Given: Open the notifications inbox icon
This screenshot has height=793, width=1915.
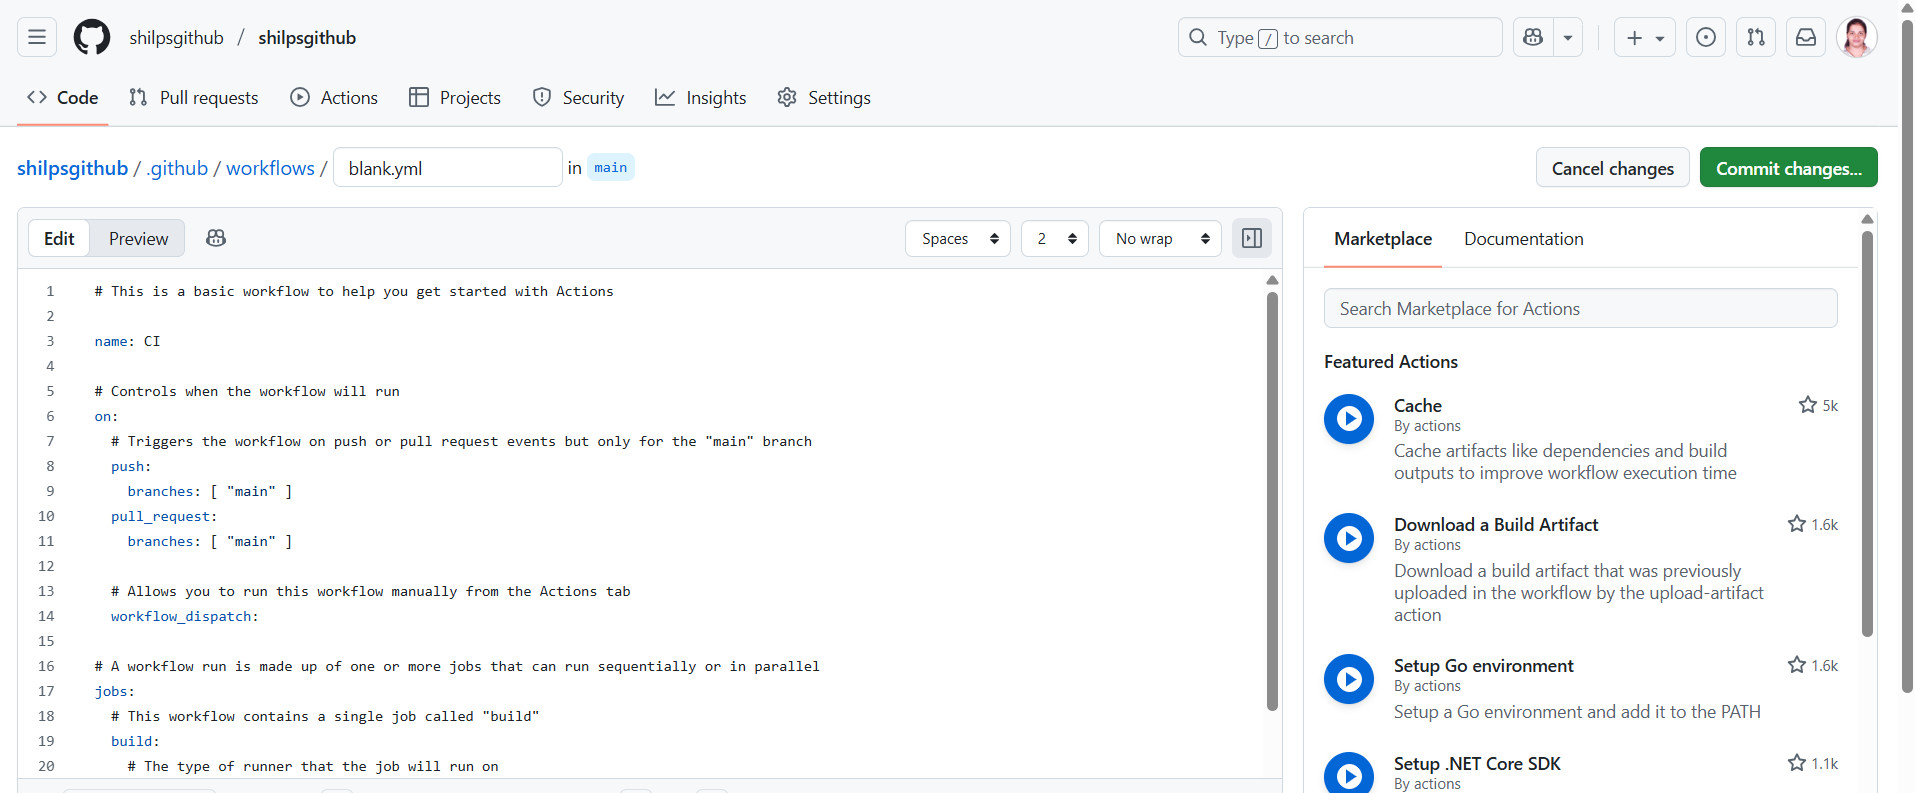Looking at the screenshot, I should (x=1806, y=38).
